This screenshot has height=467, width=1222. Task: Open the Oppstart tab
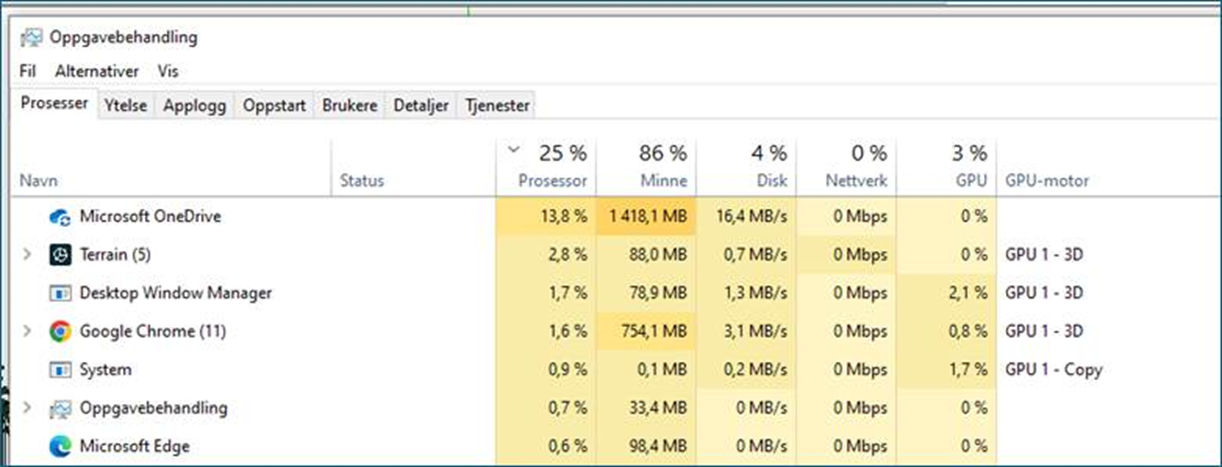coord(275,105)
